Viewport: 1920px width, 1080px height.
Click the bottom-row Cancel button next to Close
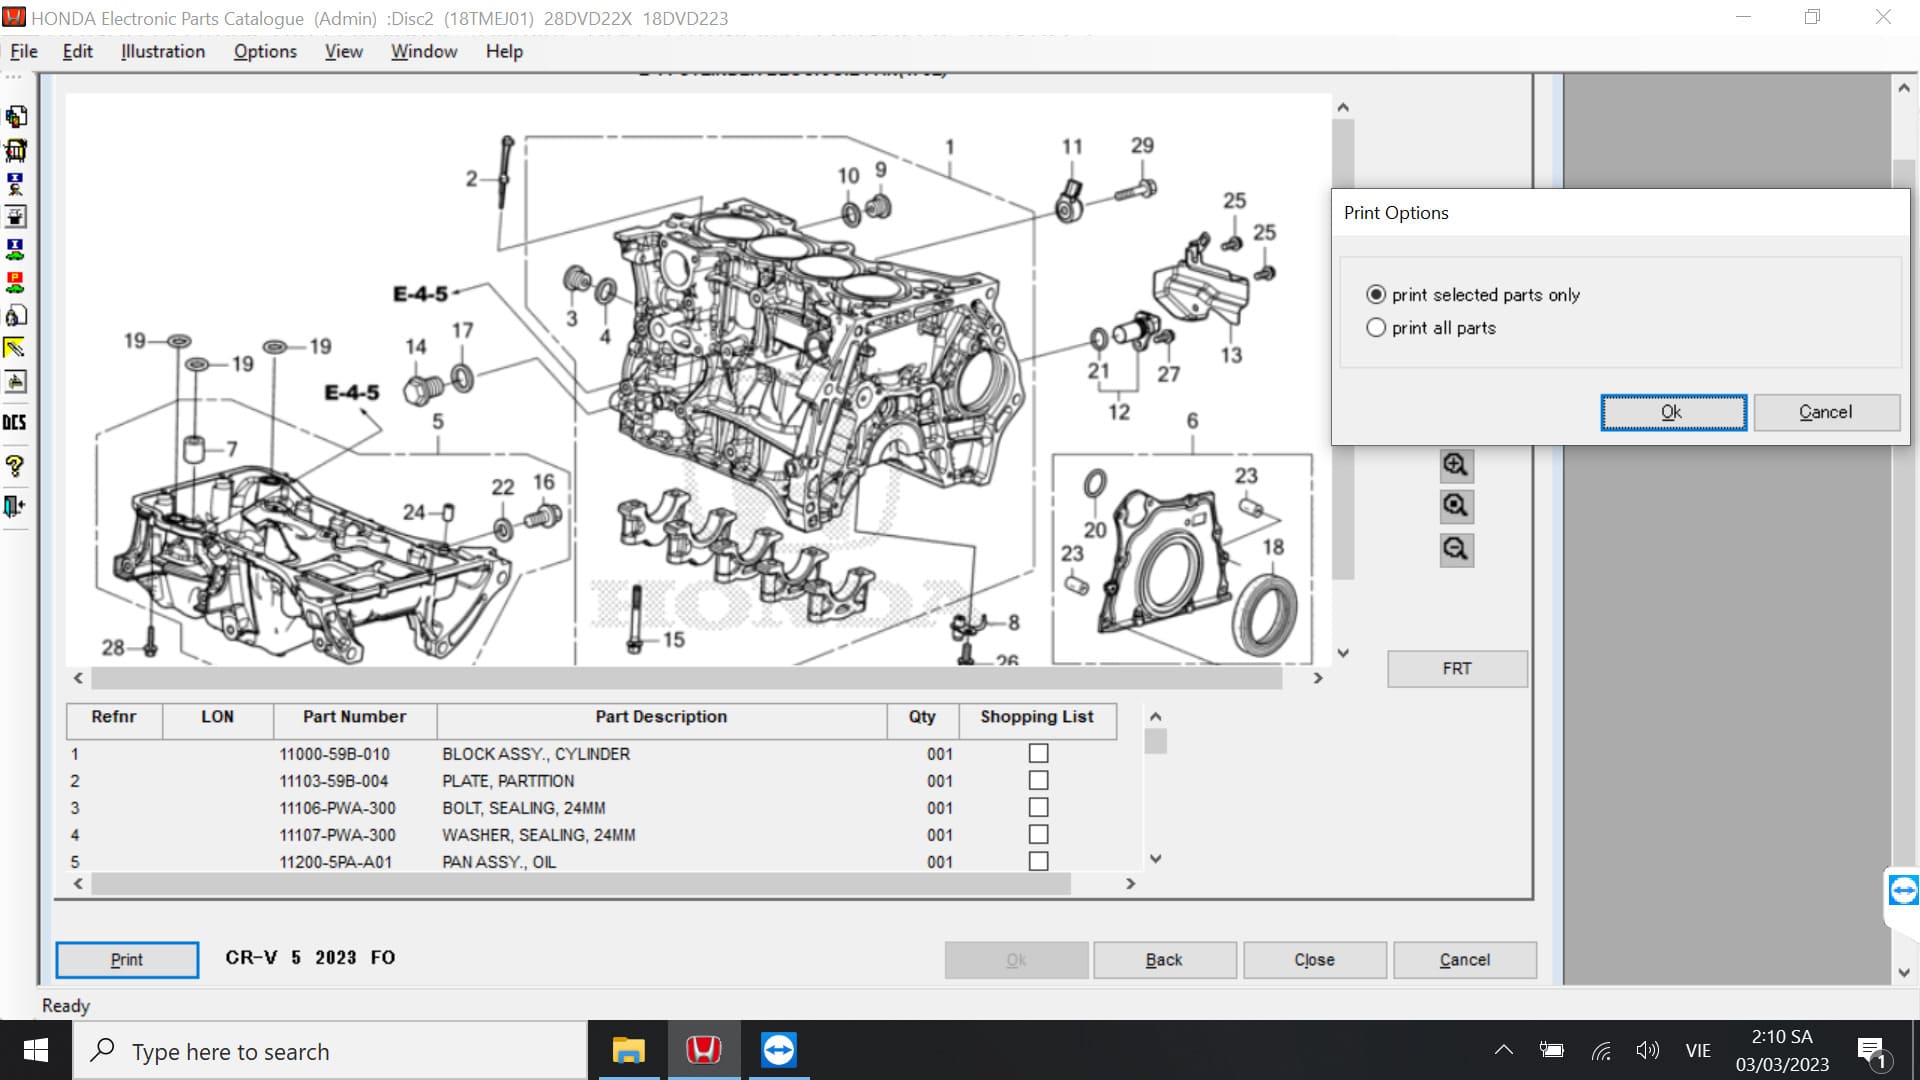point(1464,960)
